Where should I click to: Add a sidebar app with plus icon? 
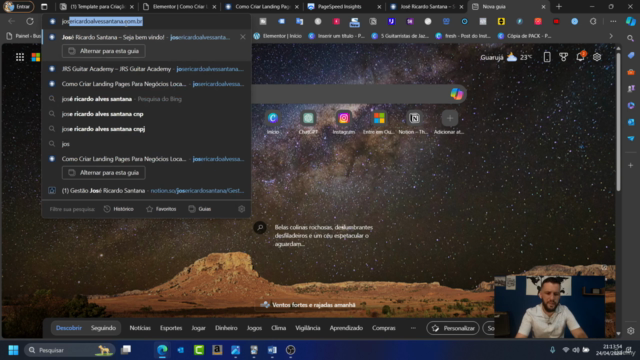pyautogui.click(x=631, y=165)
